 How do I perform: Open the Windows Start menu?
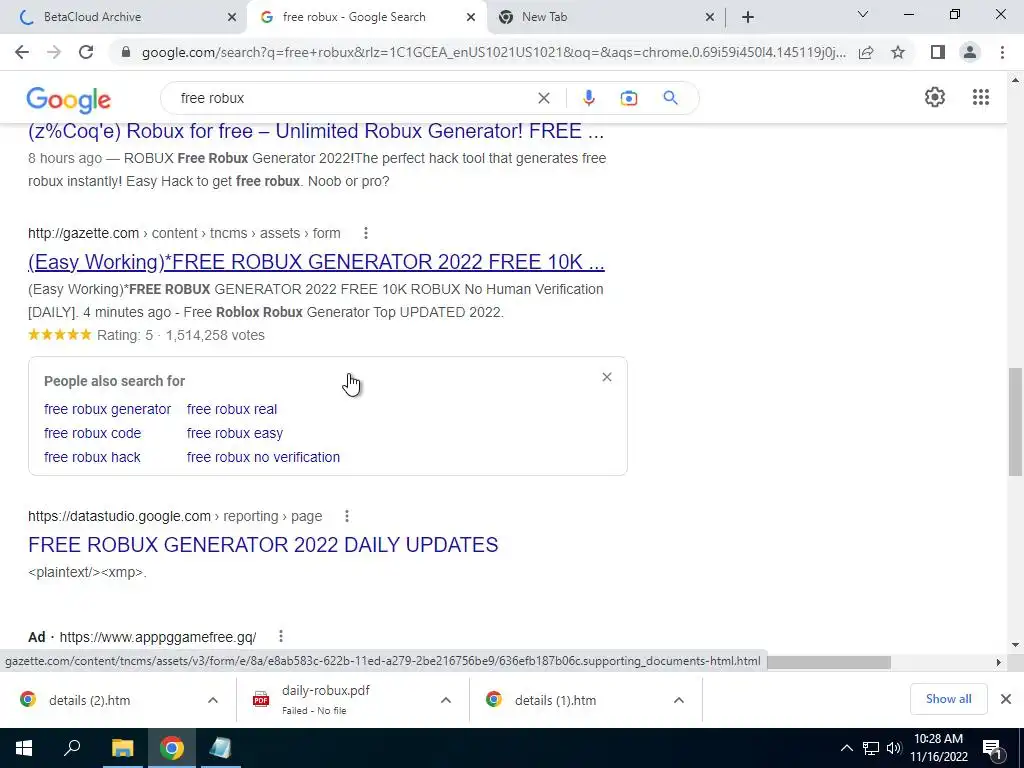click(x=24, y=748)
